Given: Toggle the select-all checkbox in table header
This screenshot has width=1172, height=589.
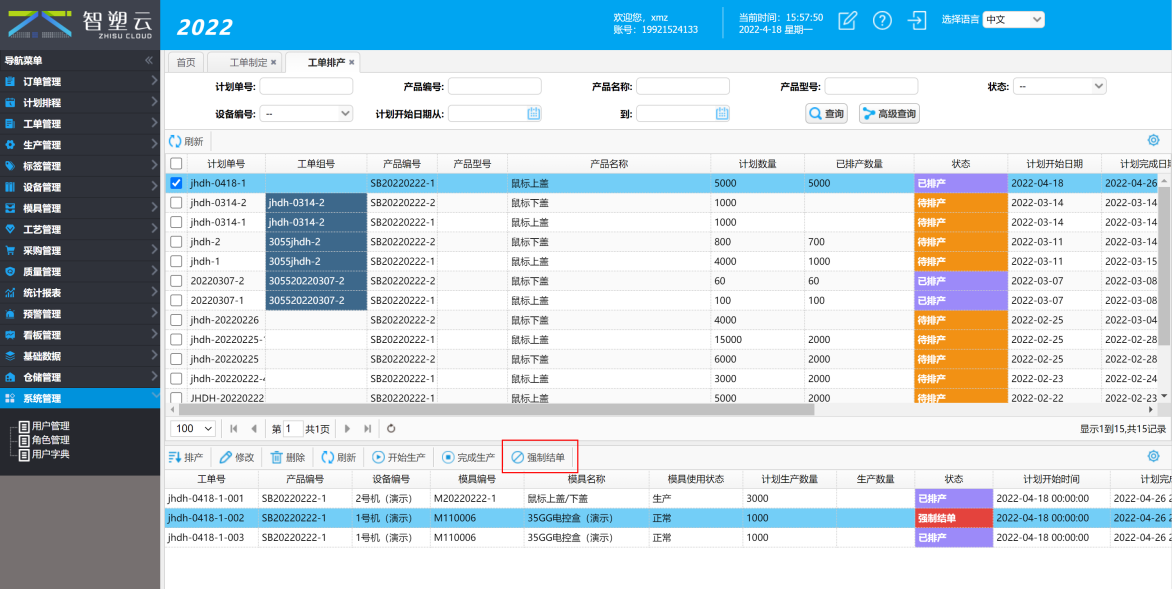Looking at the screenshot, I should (176, 163).
